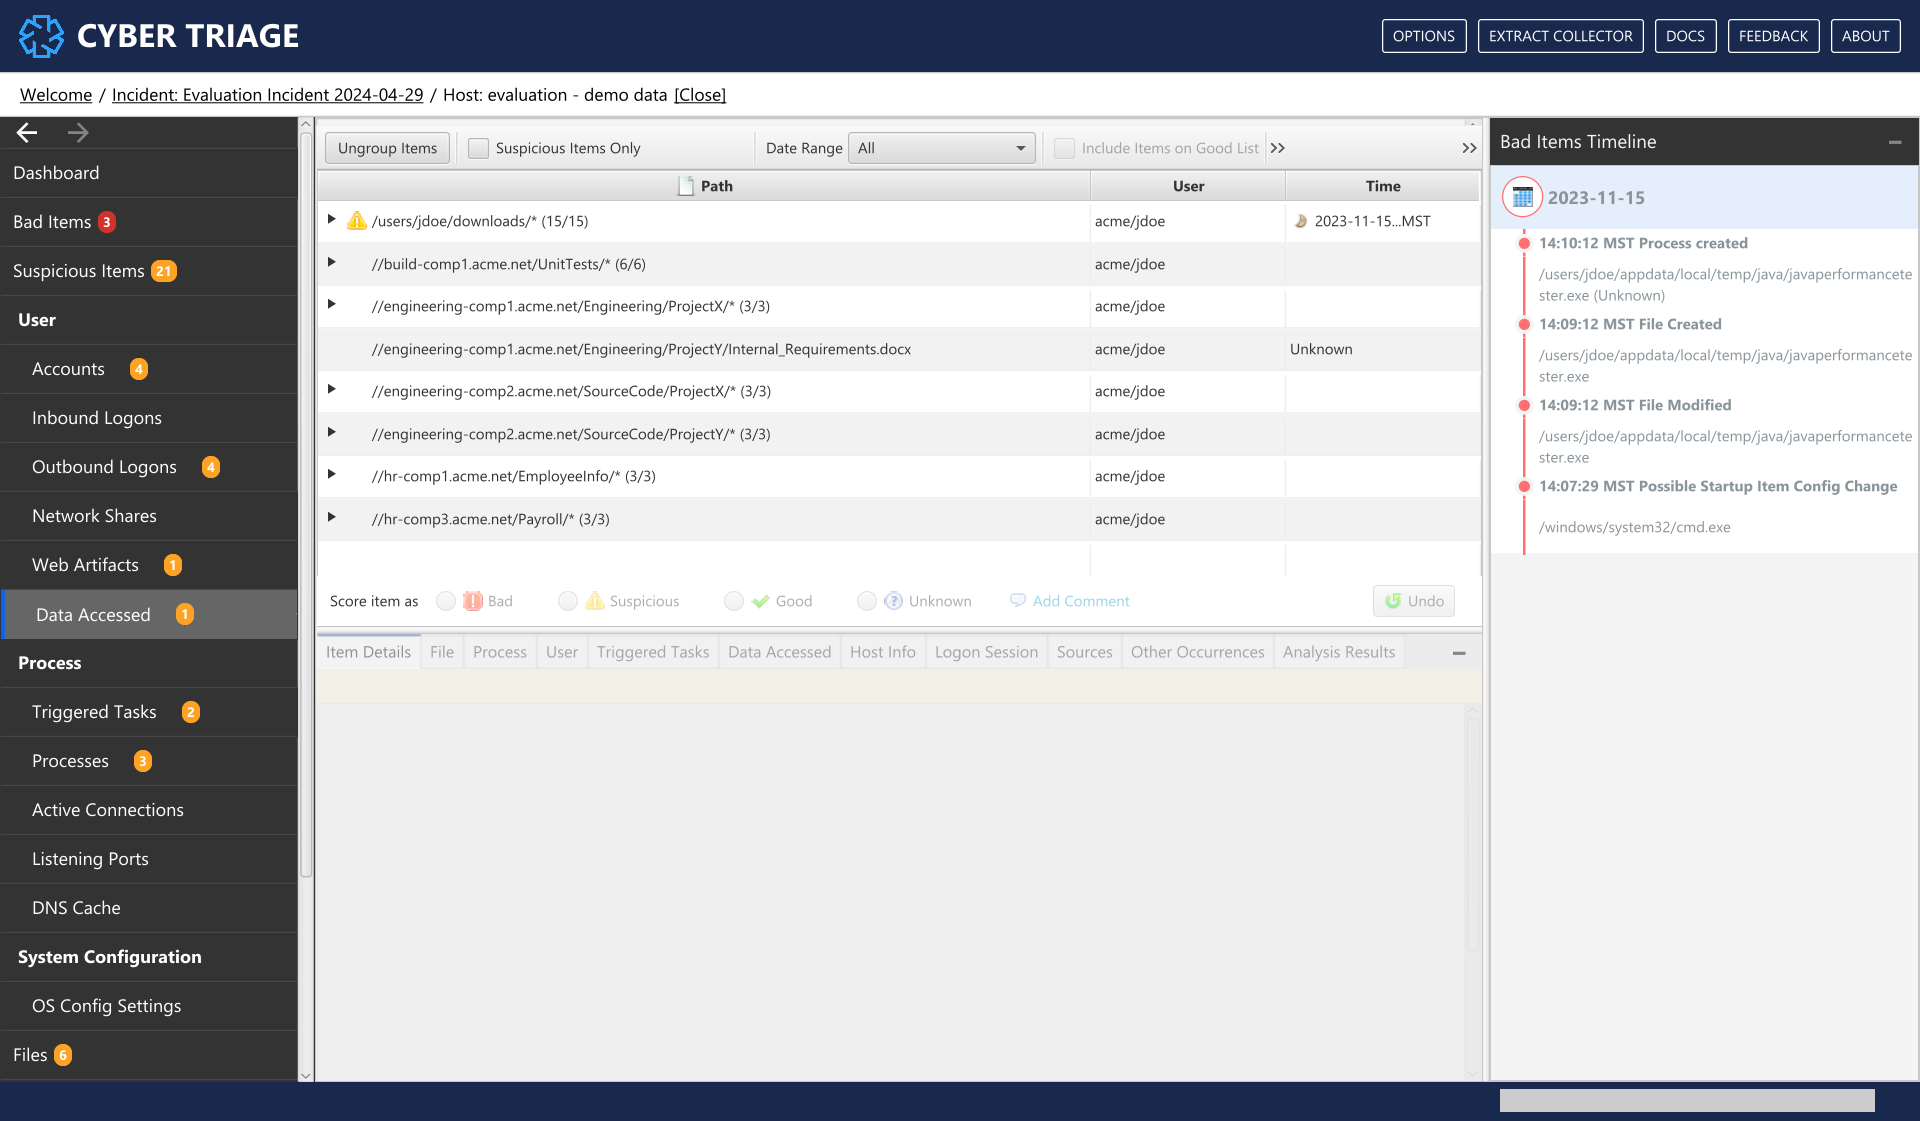Click the file icon in the Path header
Image resolution: width=1920 pixels, height=1121 pixels.
(x=686, y=186)
